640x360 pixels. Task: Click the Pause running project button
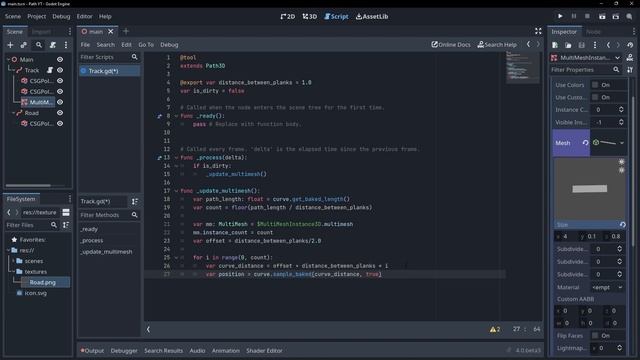pyautogui.click(x=574, y=16)
